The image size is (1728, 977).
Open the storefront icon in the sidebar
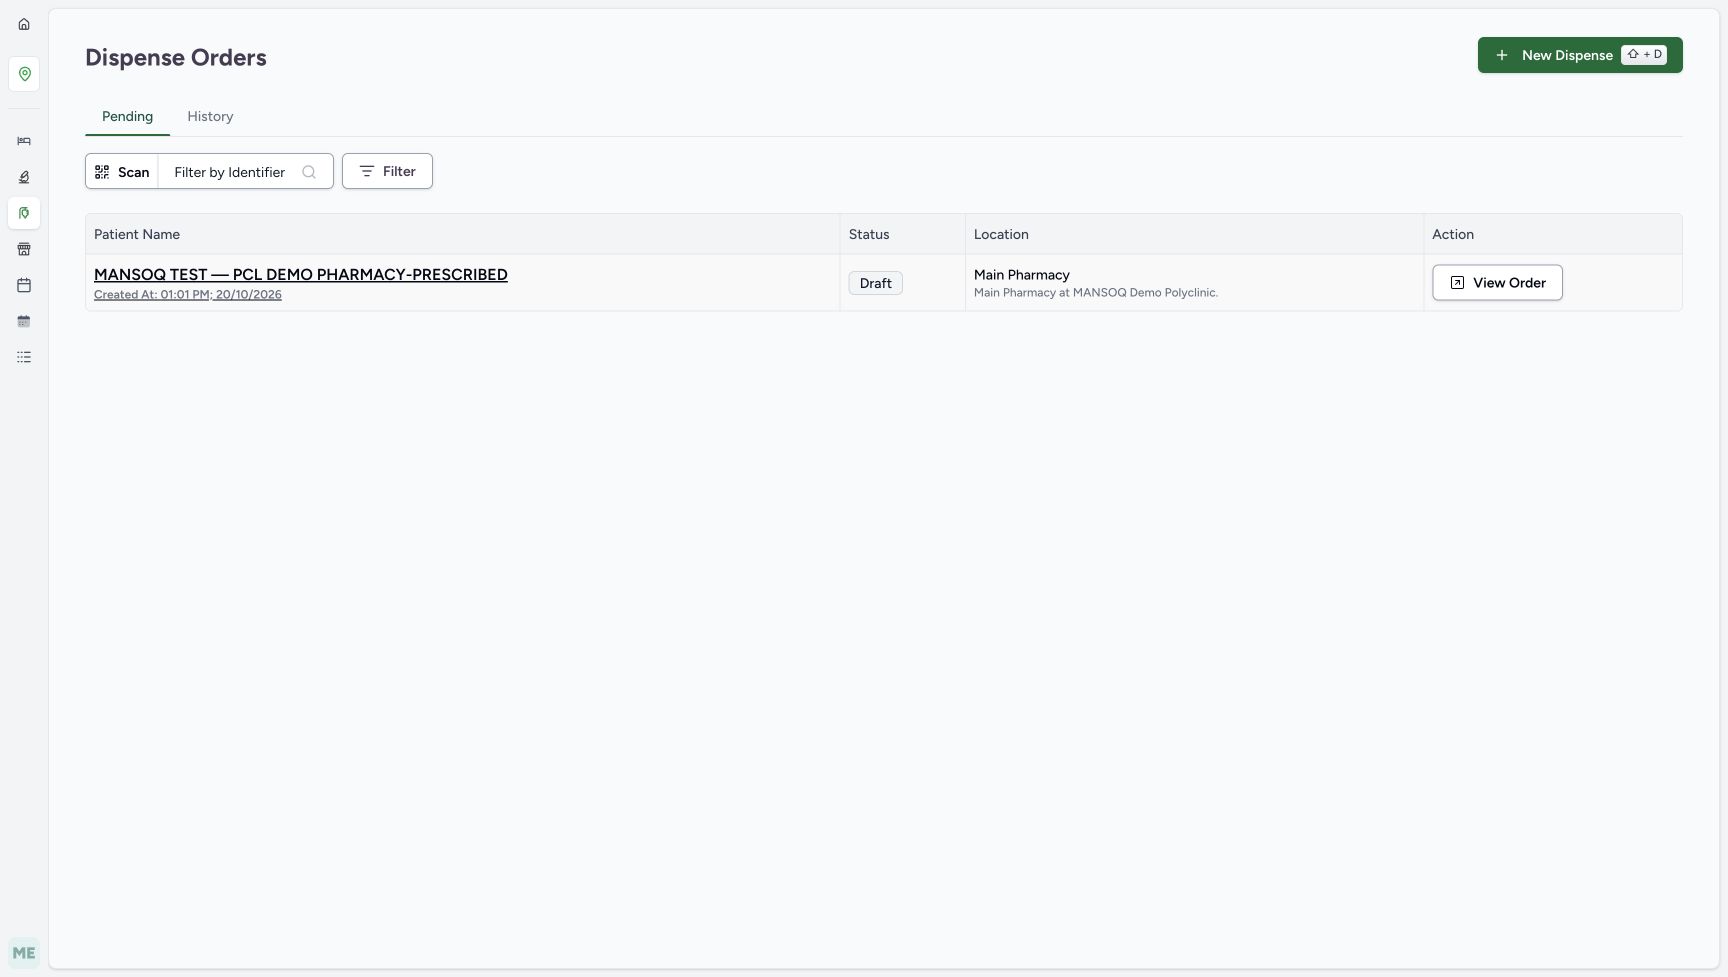pos(24,249)
